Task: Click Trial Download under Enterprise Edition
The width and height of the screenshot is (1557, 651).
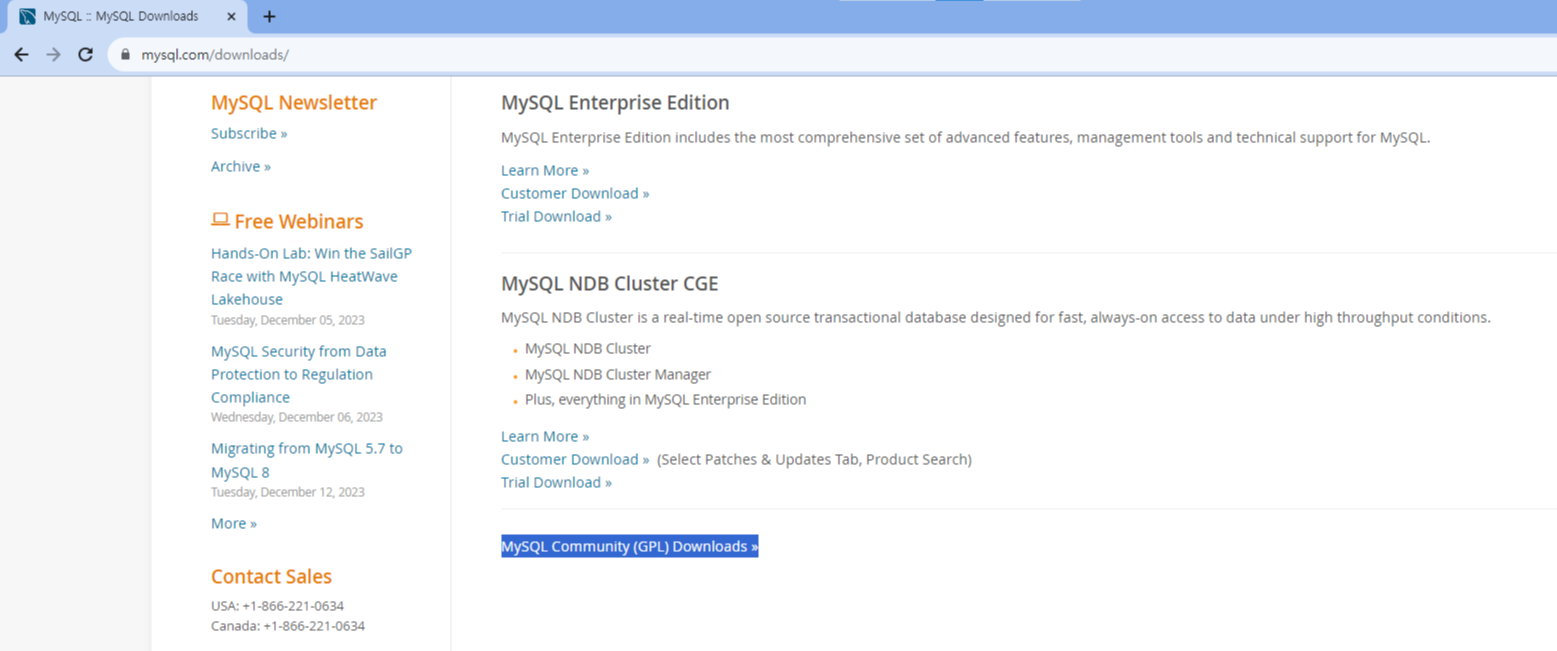Action: [556, 216]
